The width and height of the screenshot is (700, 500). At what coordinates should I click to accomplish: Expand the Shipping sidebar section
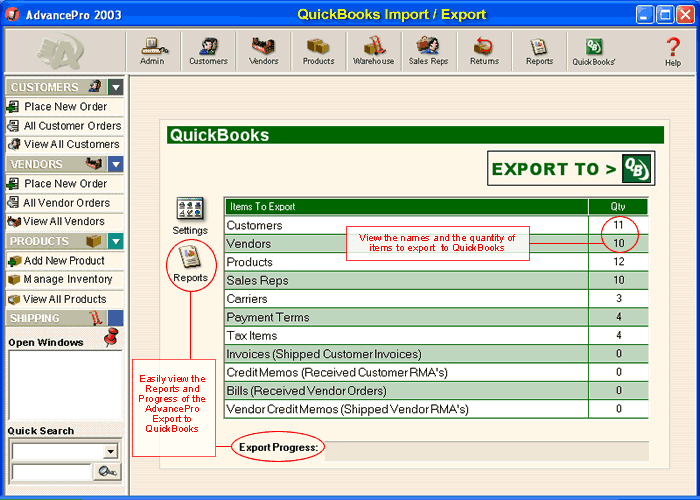pos(116,318)
